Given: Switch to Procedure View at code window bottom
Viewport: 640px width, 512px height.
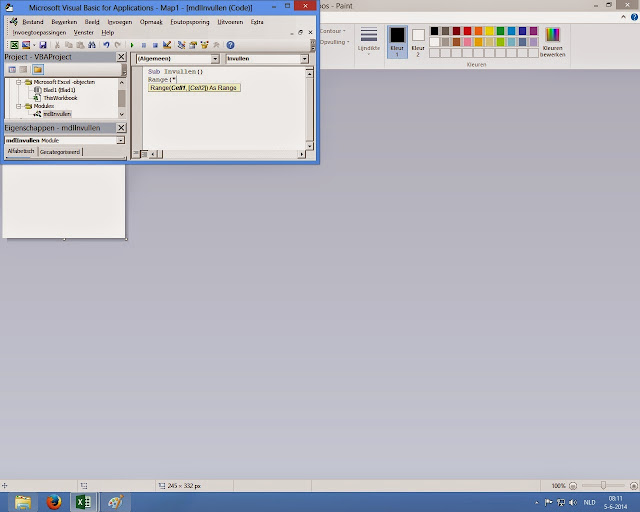Looking at the screenshot, I should pyautogui.click(x=136, y=154).
